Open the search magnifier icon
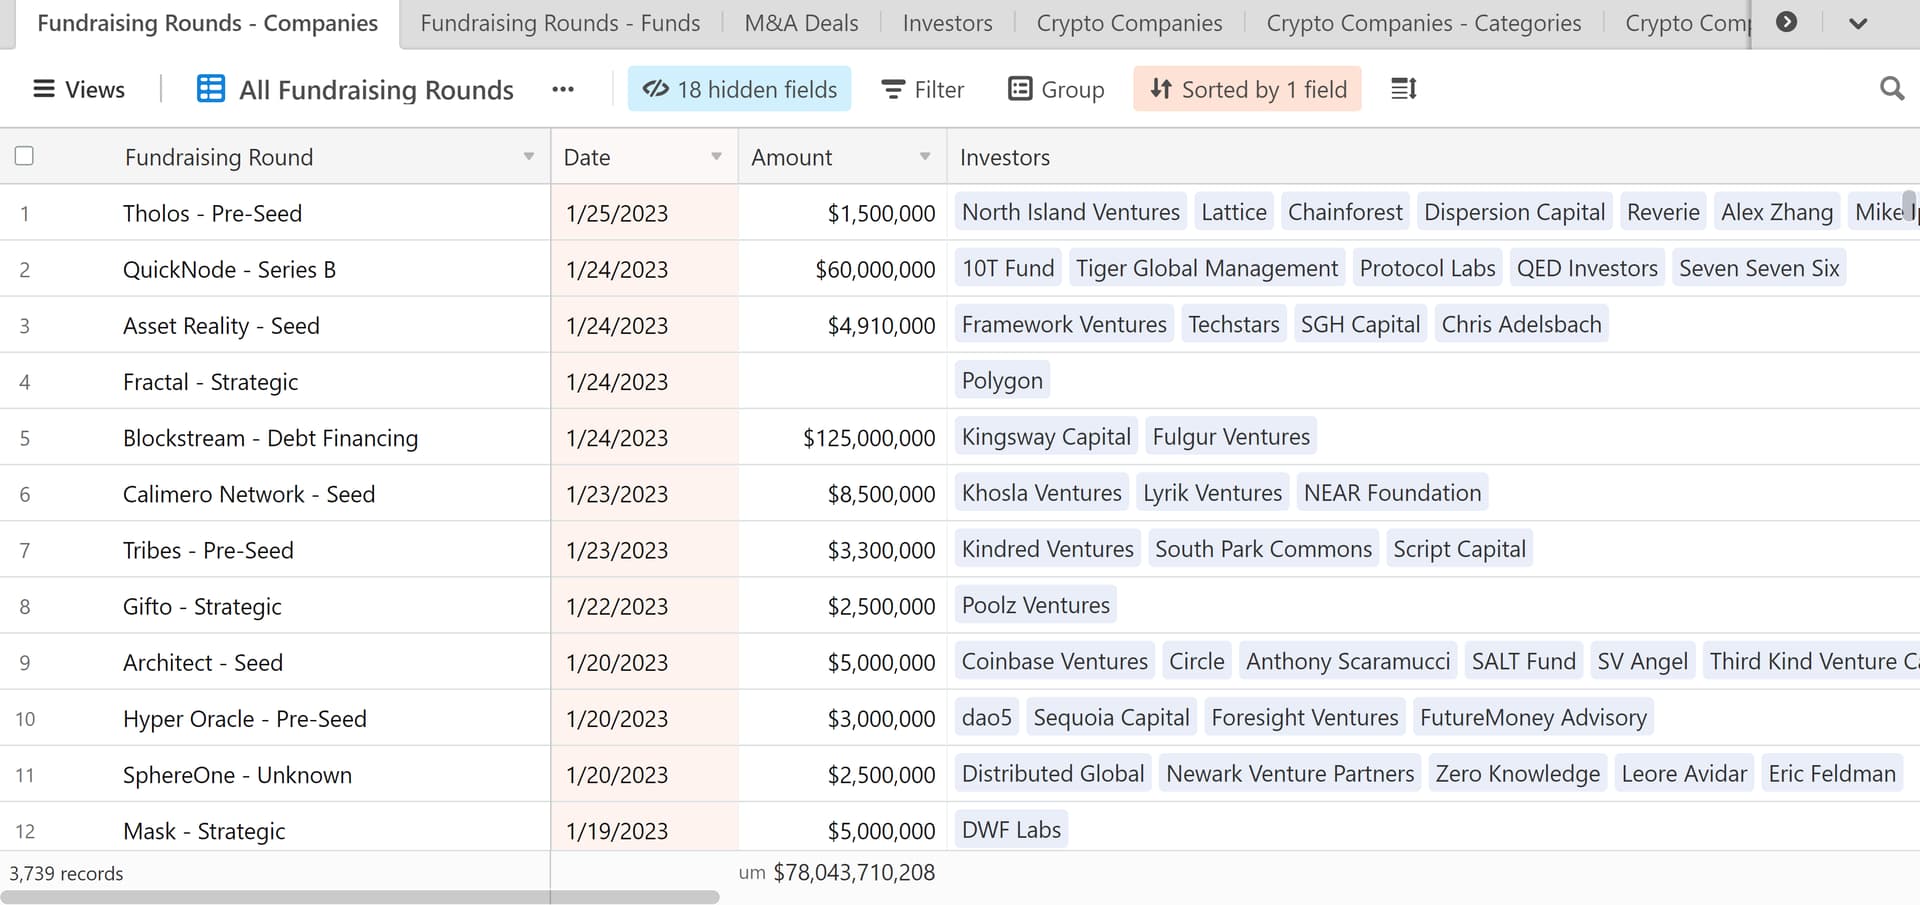1920x905 pixels. click(x=1891, y=89)
